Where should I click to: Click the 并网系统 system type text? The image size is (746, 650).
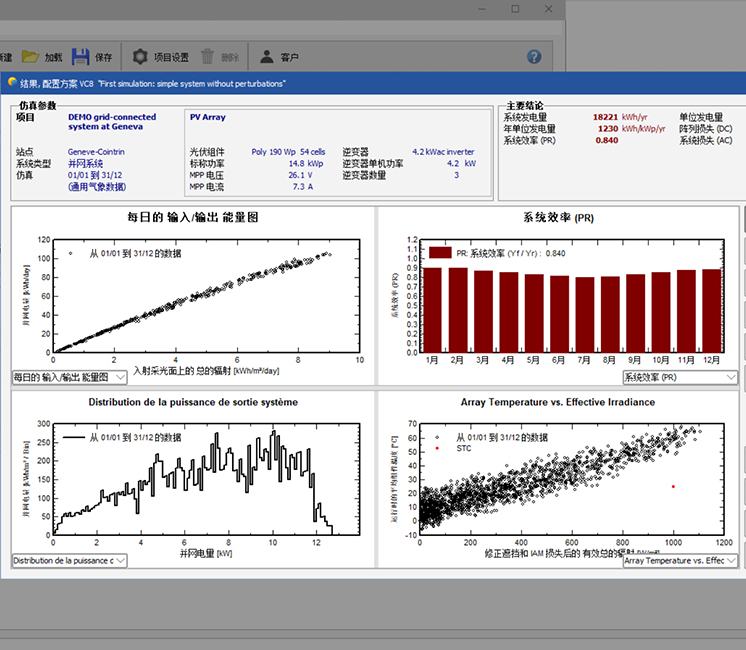86,164
